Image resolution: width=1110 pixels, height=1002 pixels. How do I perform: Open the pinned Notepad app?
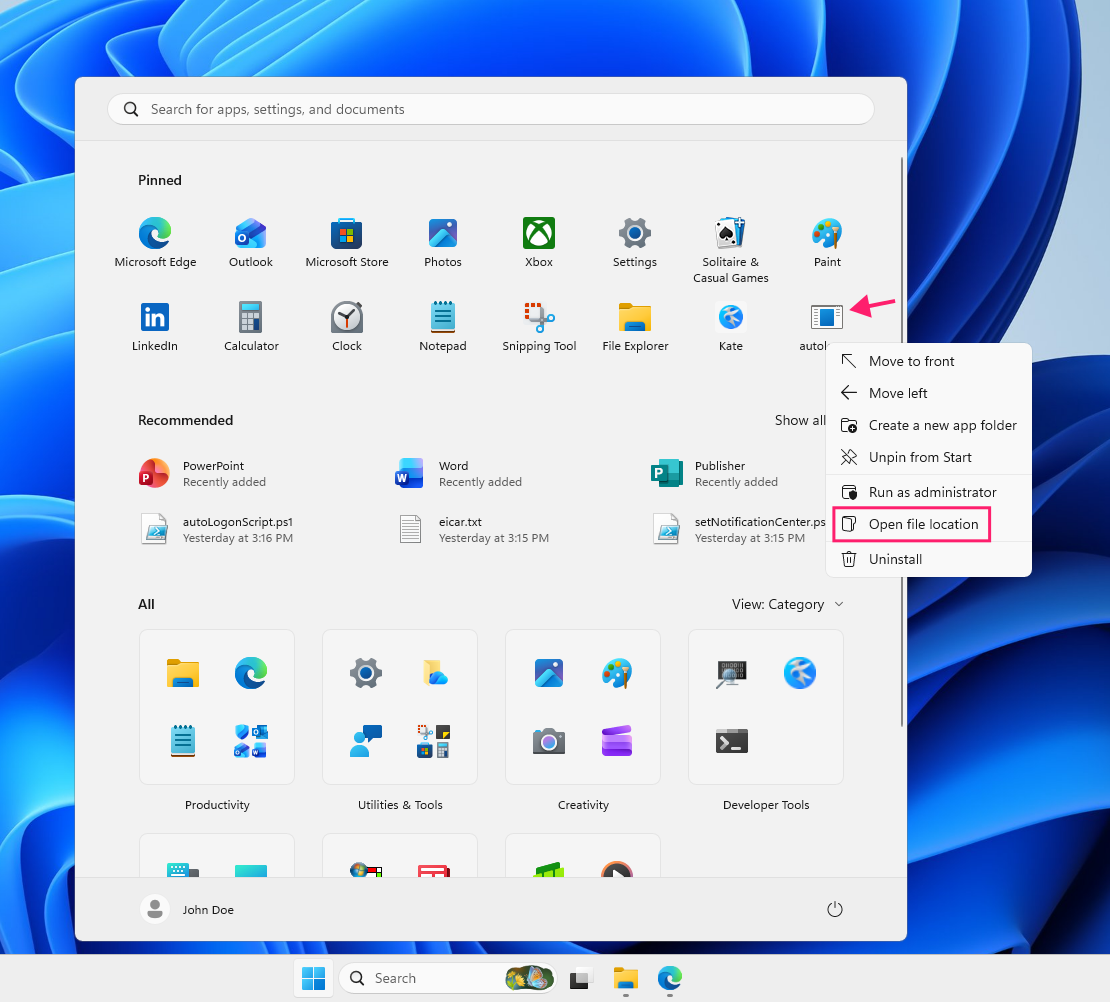pos(442,326)
